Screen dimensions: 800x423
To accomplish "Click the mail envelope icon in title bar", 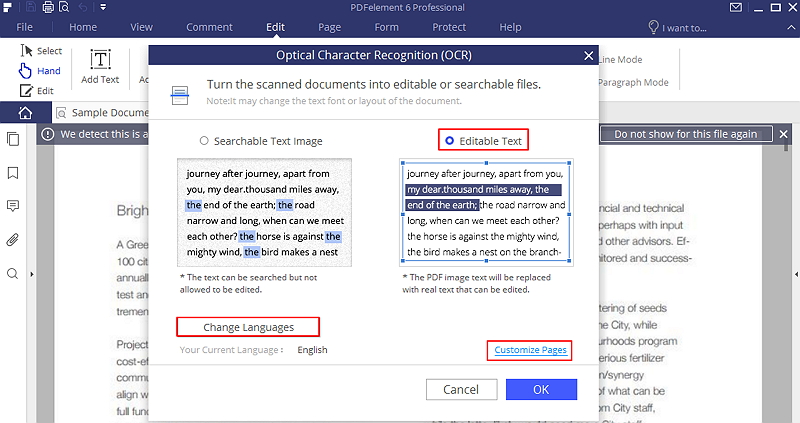I will [735, 8].
